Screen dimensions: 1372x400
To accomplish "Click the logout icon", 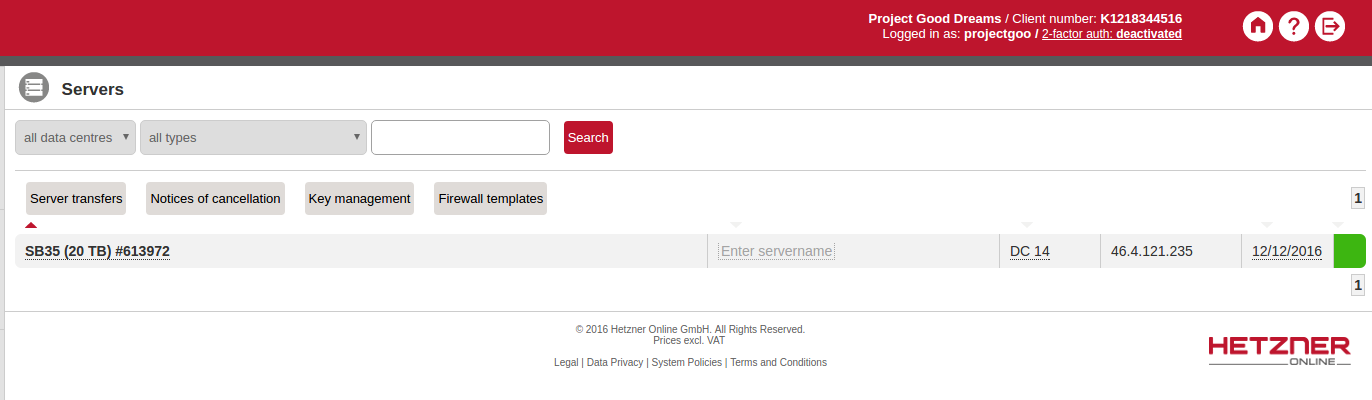I will point(1330,26).
